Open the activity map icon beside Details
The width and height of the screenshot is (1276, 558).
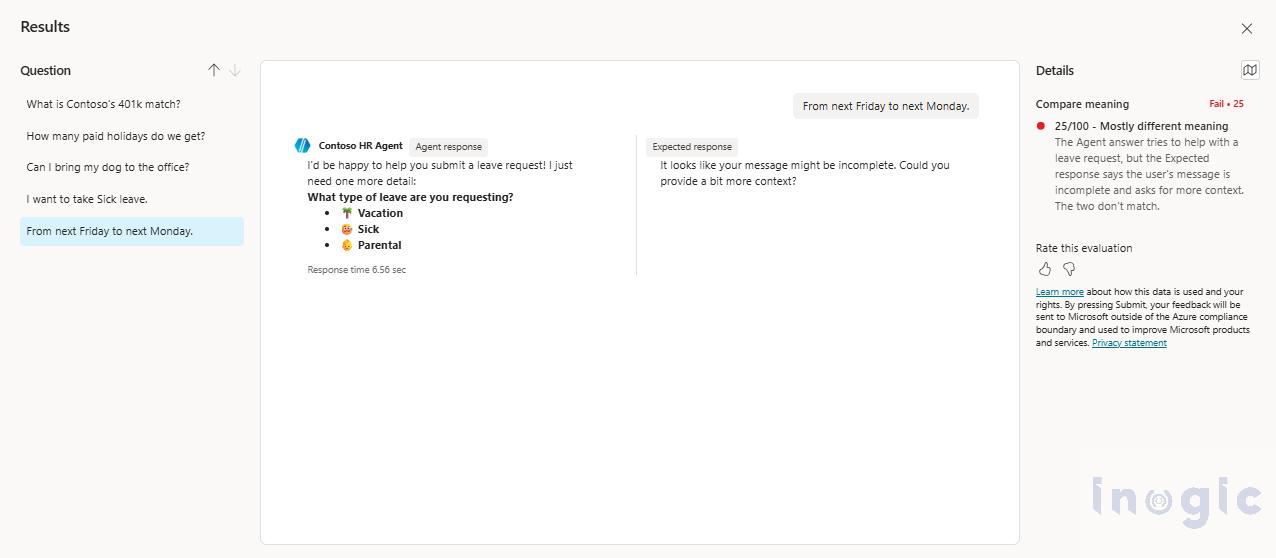[1249, 70]
